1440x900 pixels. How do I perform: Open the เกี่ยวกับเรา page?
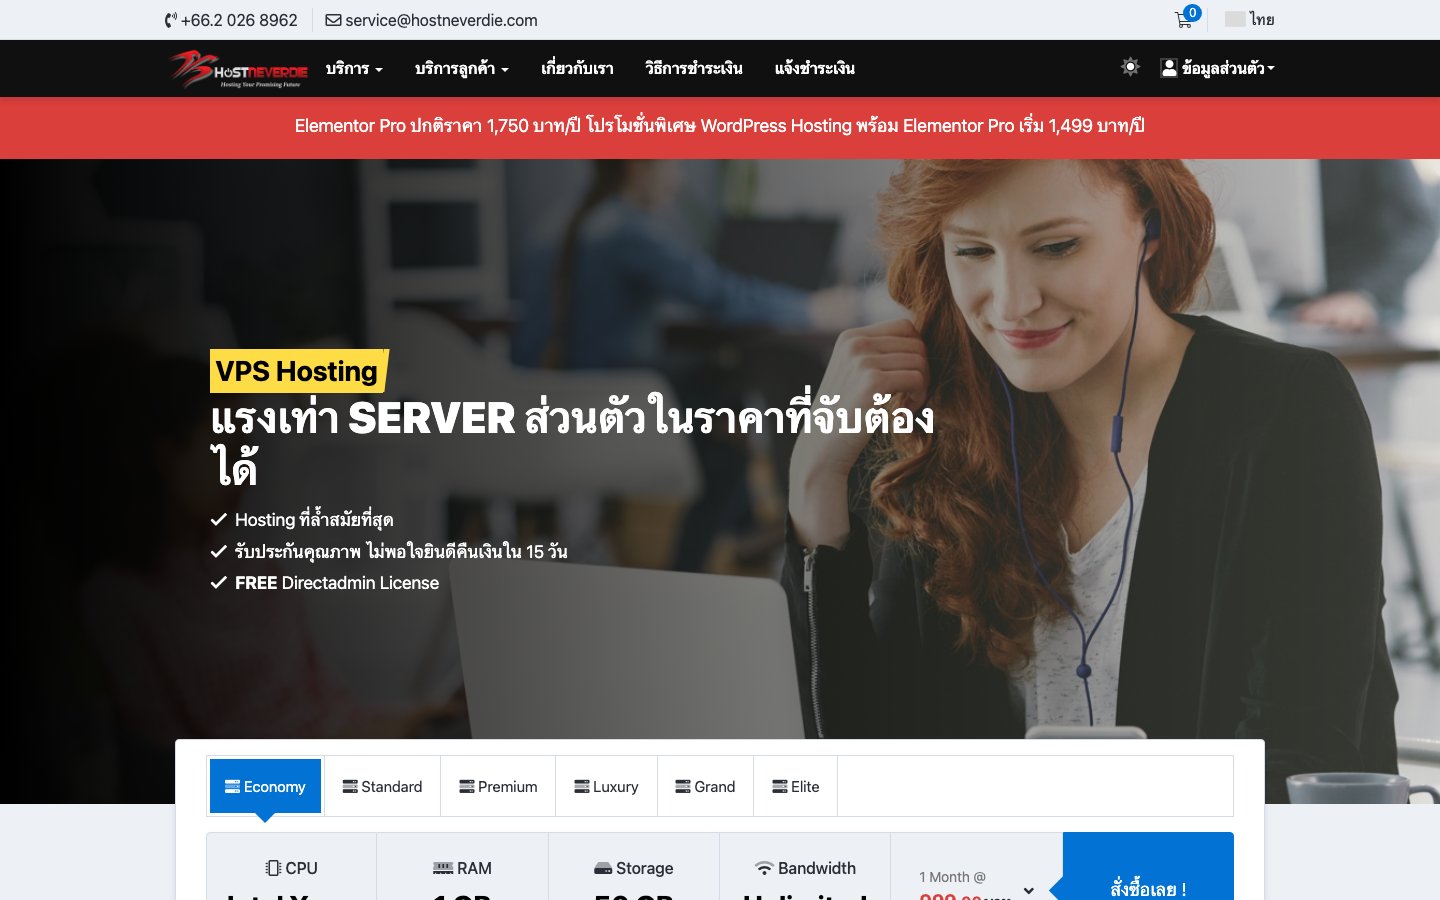(577, 68)
